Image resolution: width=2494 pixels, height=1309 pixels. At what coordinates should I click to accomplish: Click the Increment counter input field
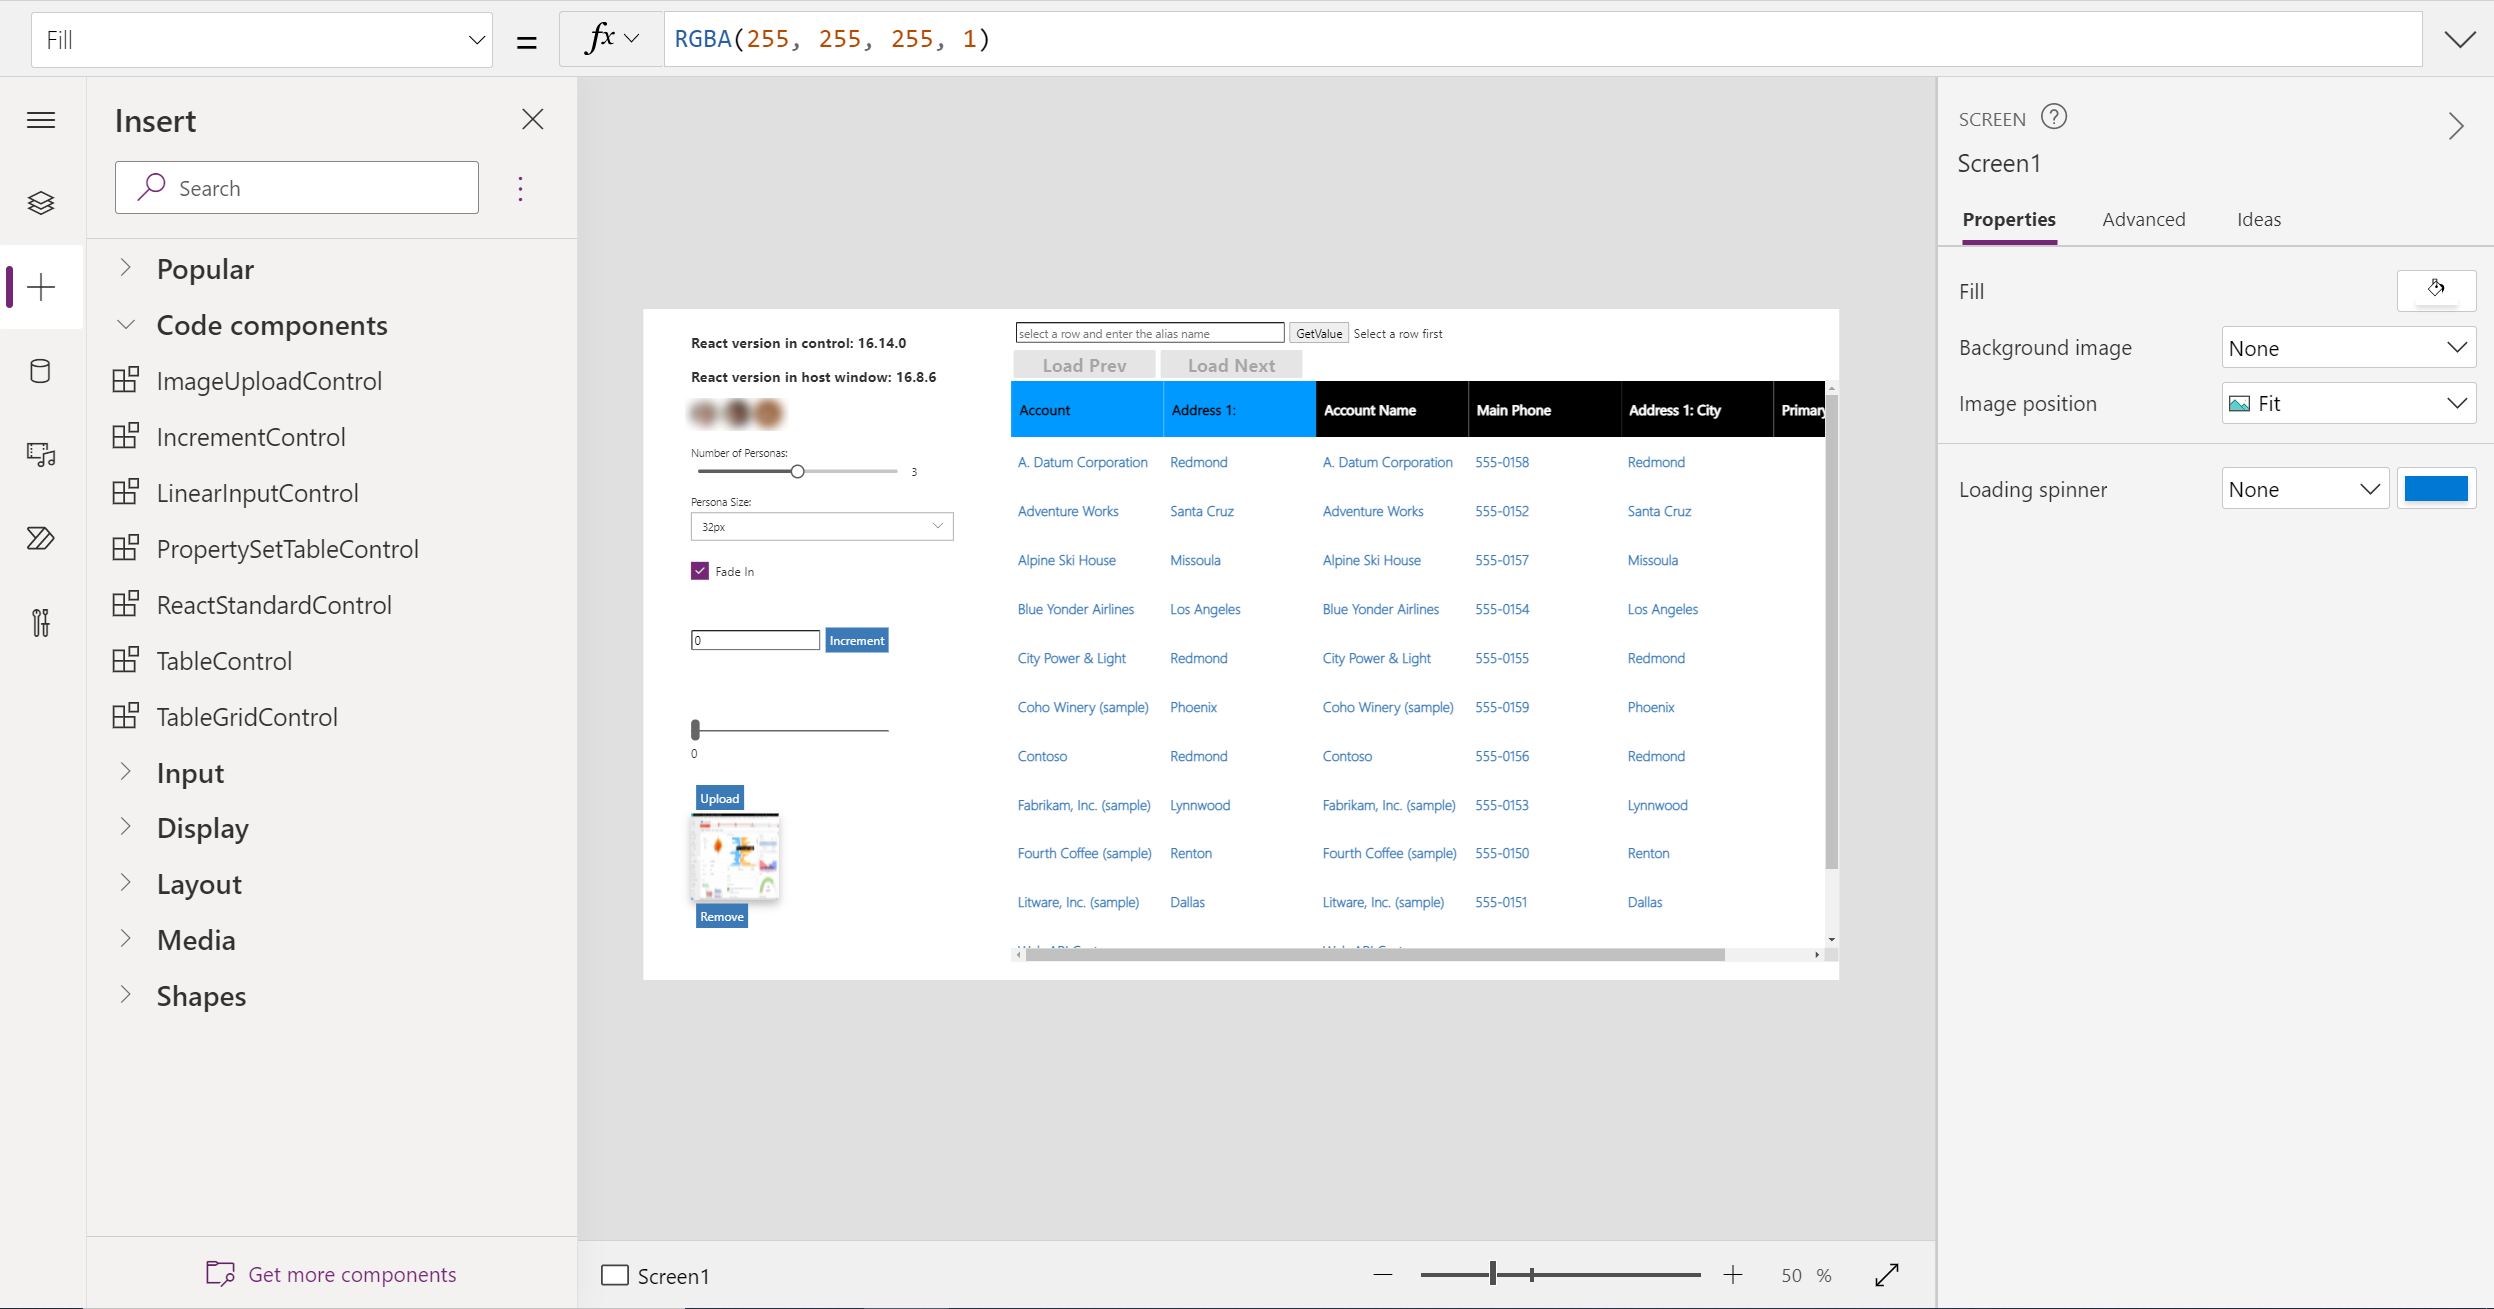755,640
